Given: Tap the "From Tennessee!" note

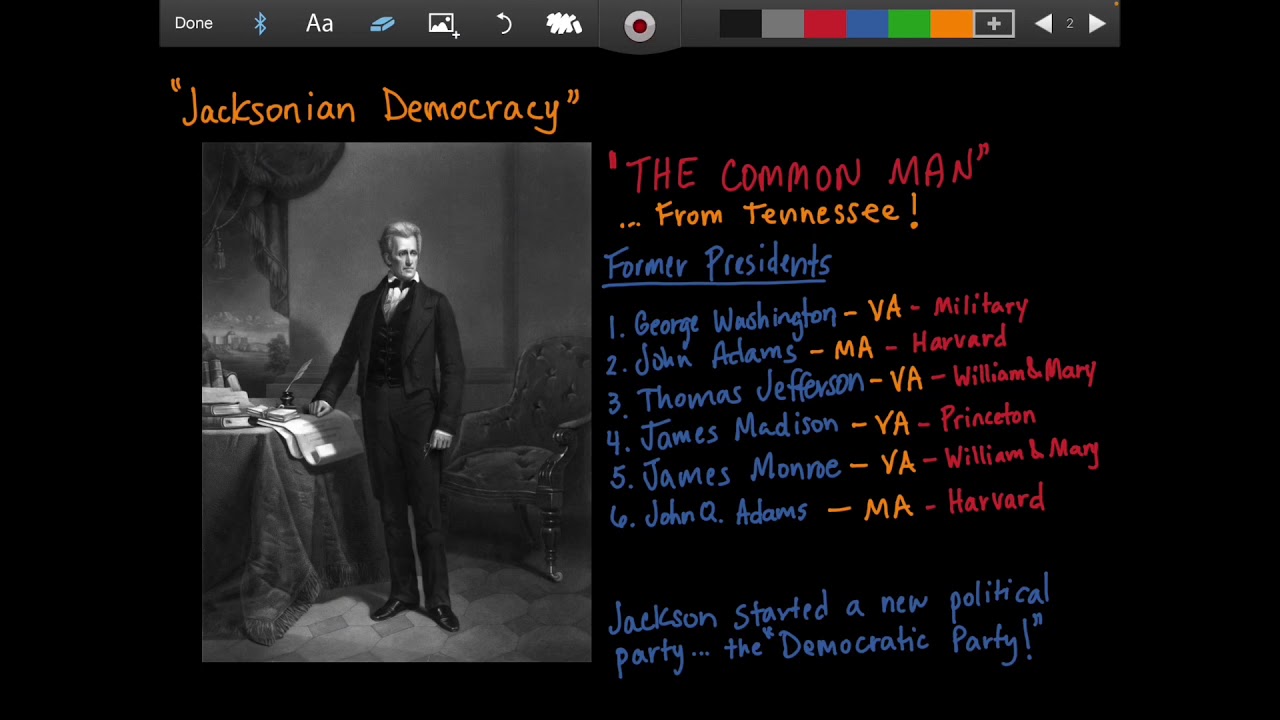Looking at the screenshot, I should coord(770,214).
